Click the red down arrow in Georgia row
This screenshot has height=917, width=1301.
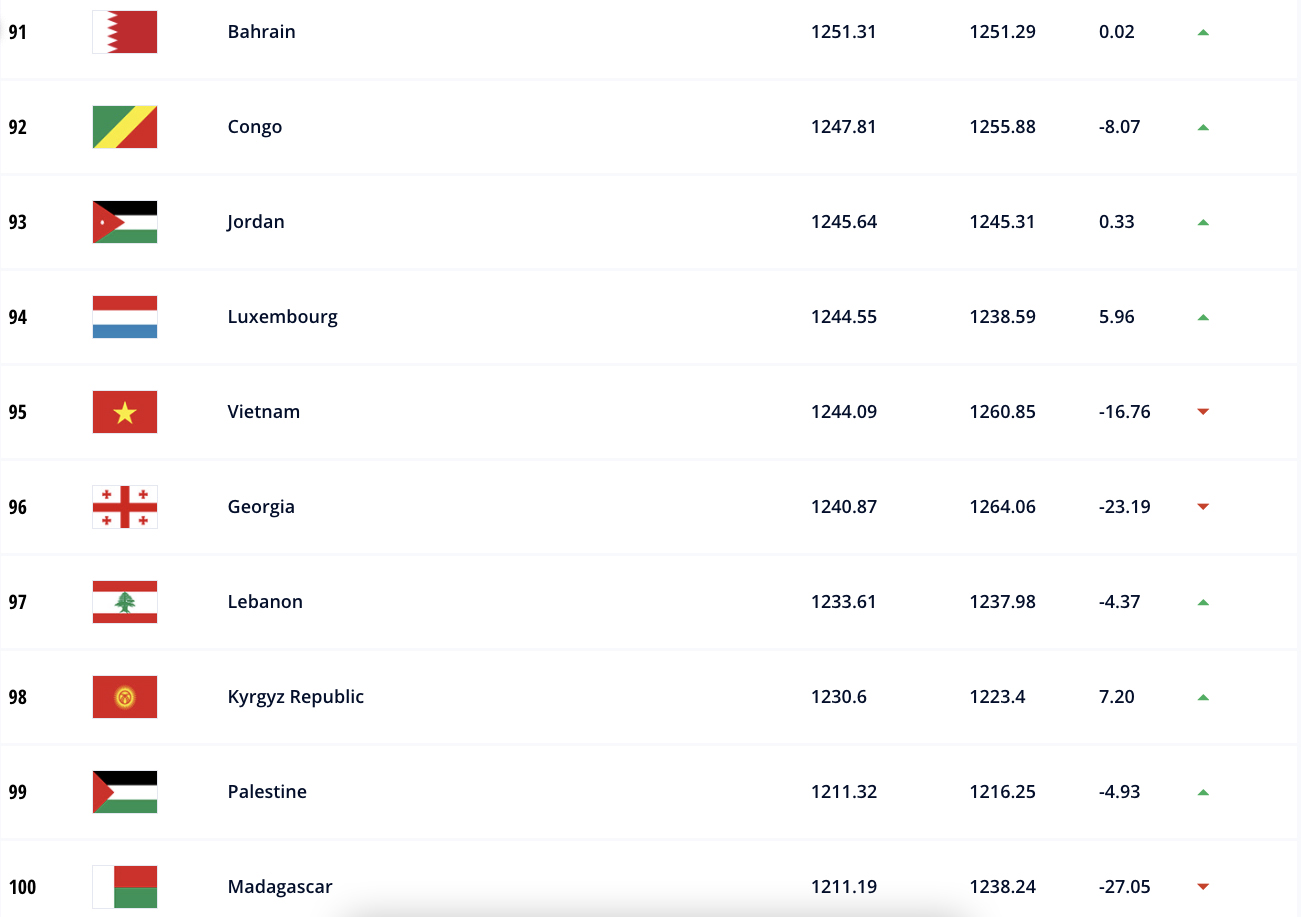pyautogui.click(x=1203, y=507)
